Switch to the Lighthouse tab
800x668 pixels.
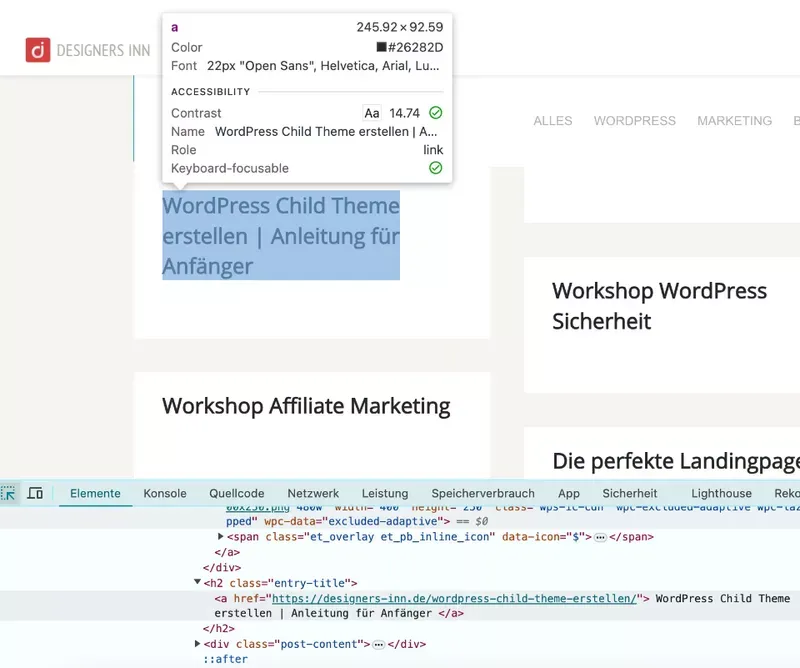(721, 493)
